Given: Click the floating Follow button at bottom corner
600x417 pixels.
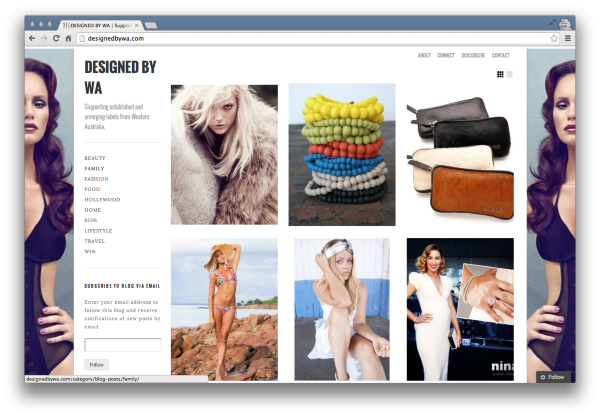Looking at the screenshot, I should pos(553,377).
